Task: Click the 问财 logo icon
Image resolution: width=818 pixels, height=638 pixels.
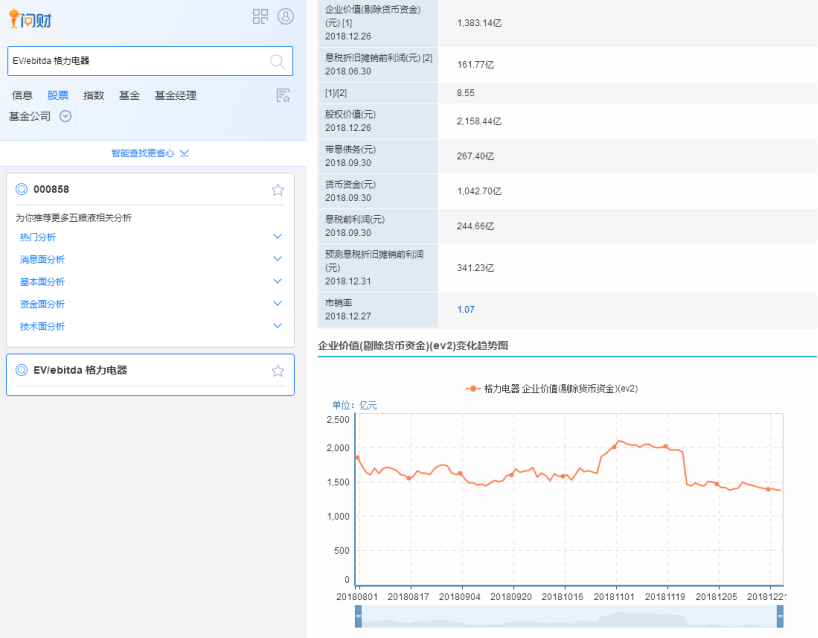Action: pyautogui.click(x=30, y=19)
